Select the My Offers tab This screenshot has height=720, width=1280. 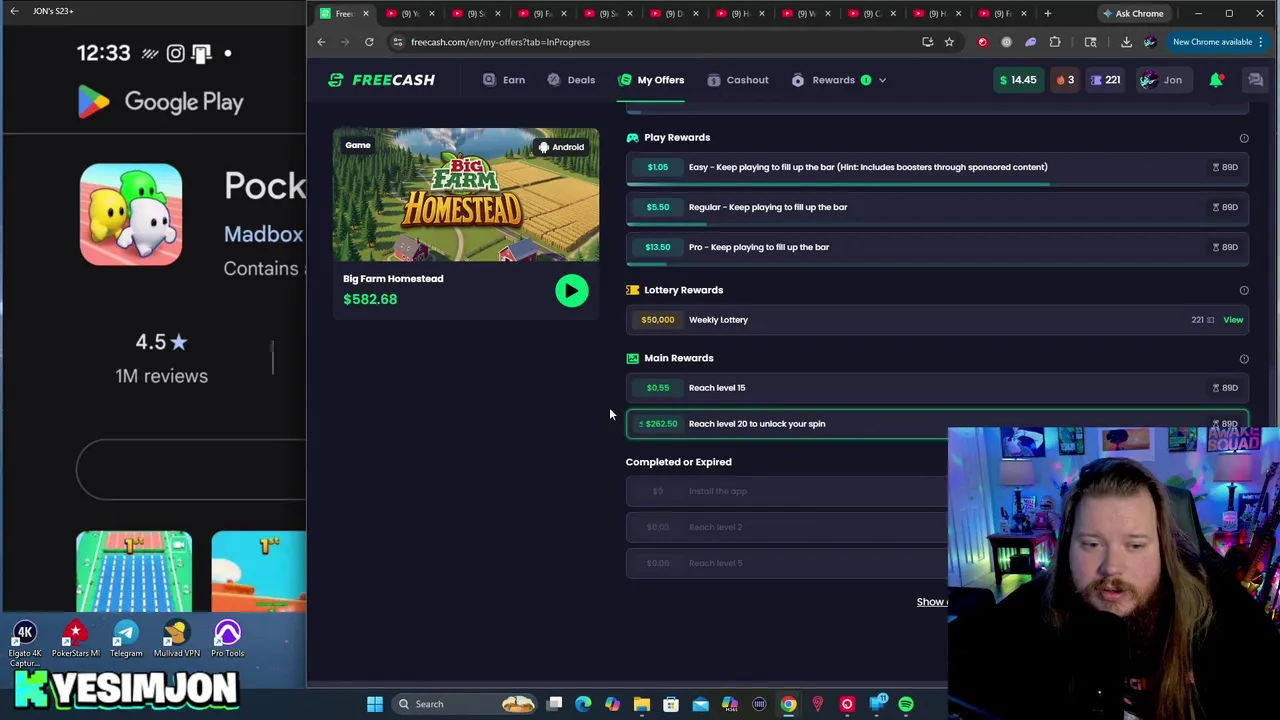pyautogui.click(x=651, y=80)
